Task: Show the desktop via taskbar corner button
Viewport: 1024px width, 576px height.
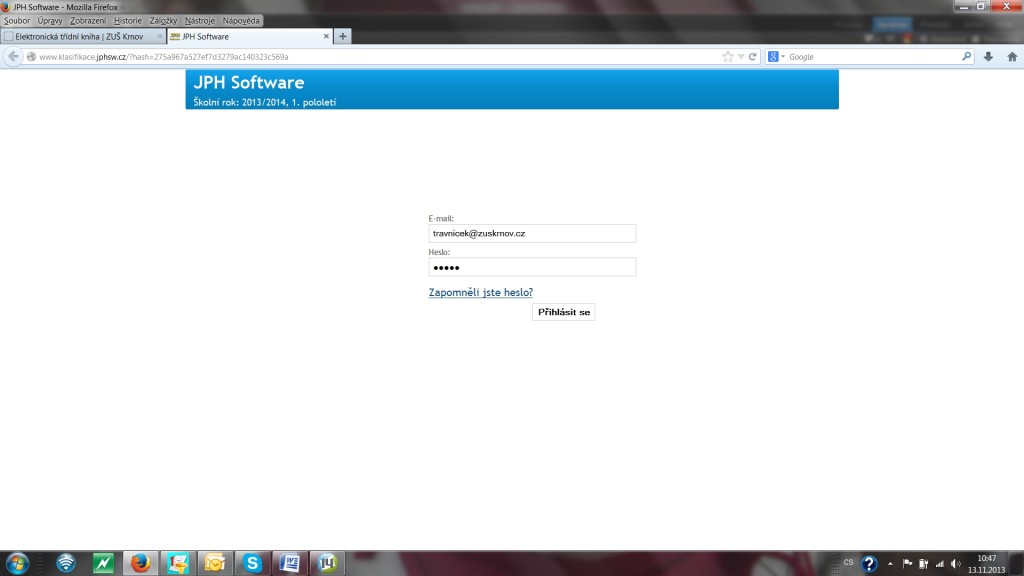Action: [1017, 563]
